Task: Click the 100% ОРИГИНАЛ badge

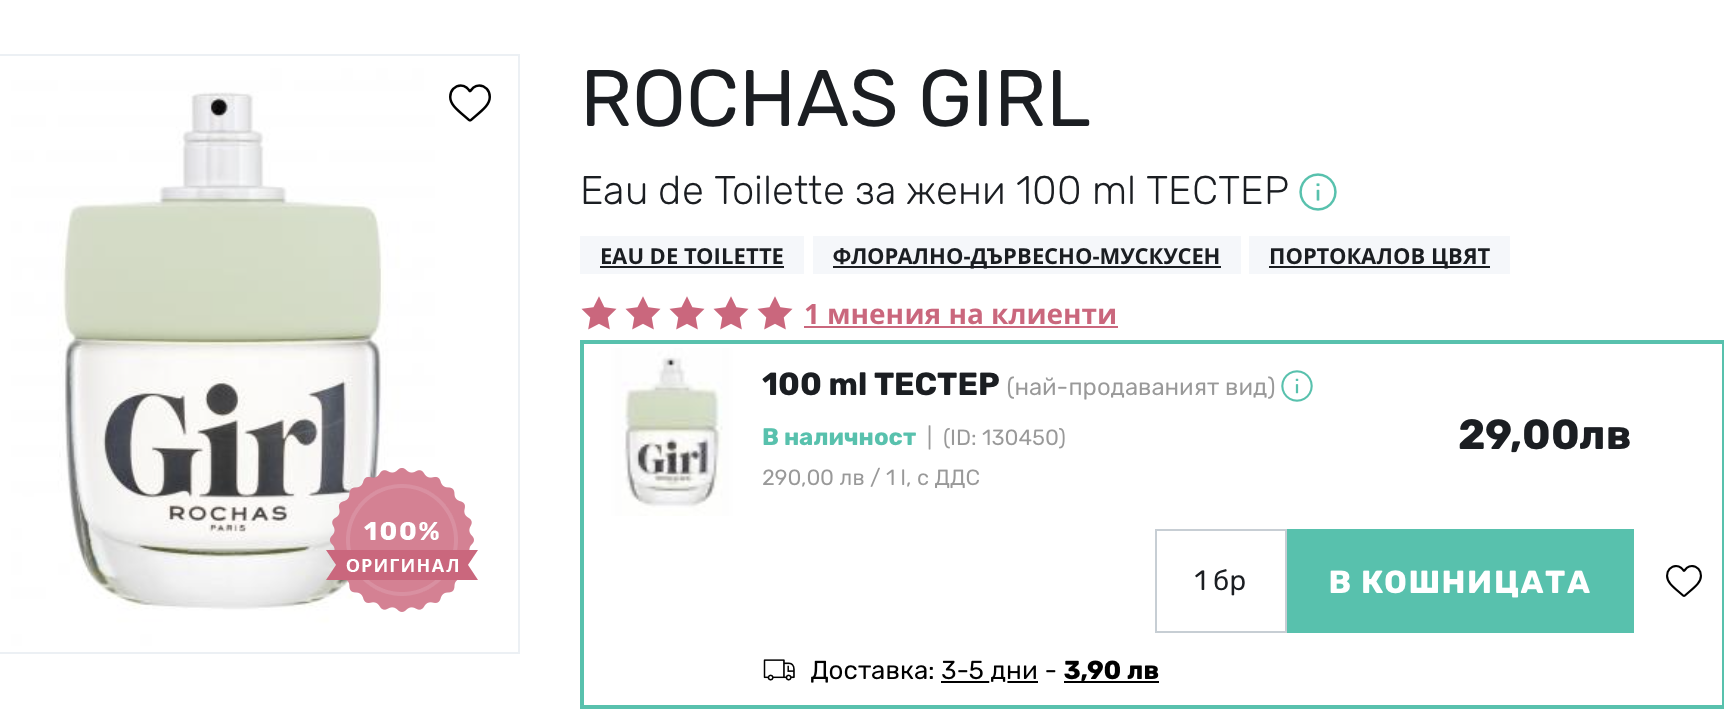Action: (x=402, y=541)
